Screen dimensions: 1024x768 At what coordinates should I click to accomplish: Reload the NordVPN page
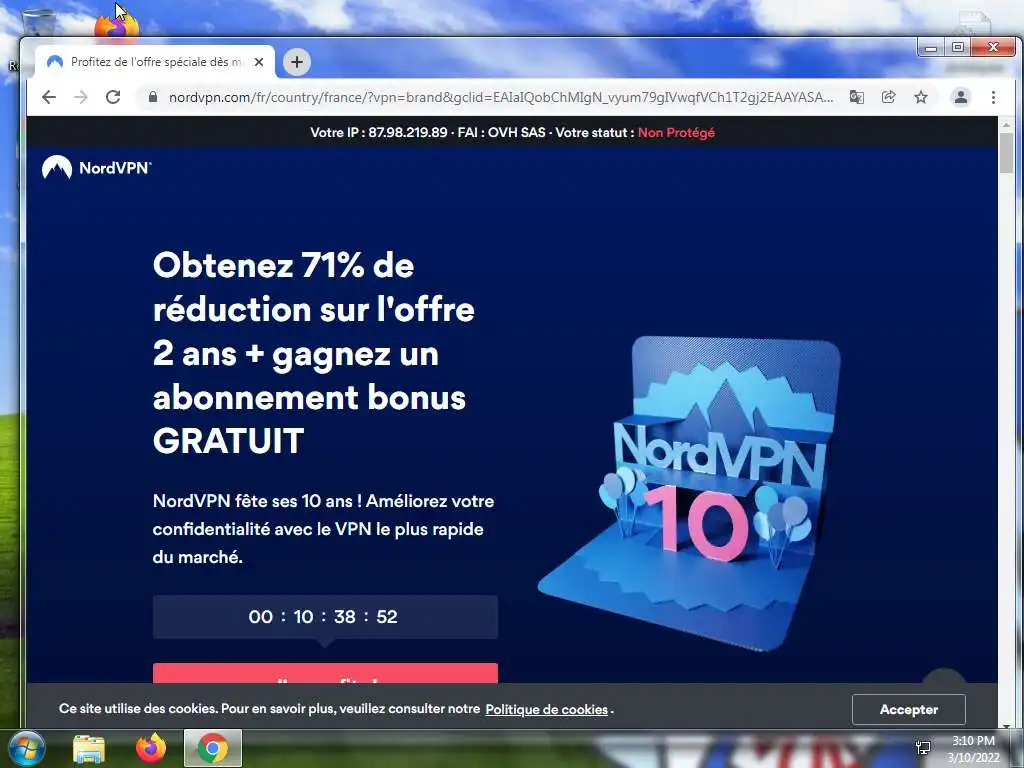click(x=113, y=97)
